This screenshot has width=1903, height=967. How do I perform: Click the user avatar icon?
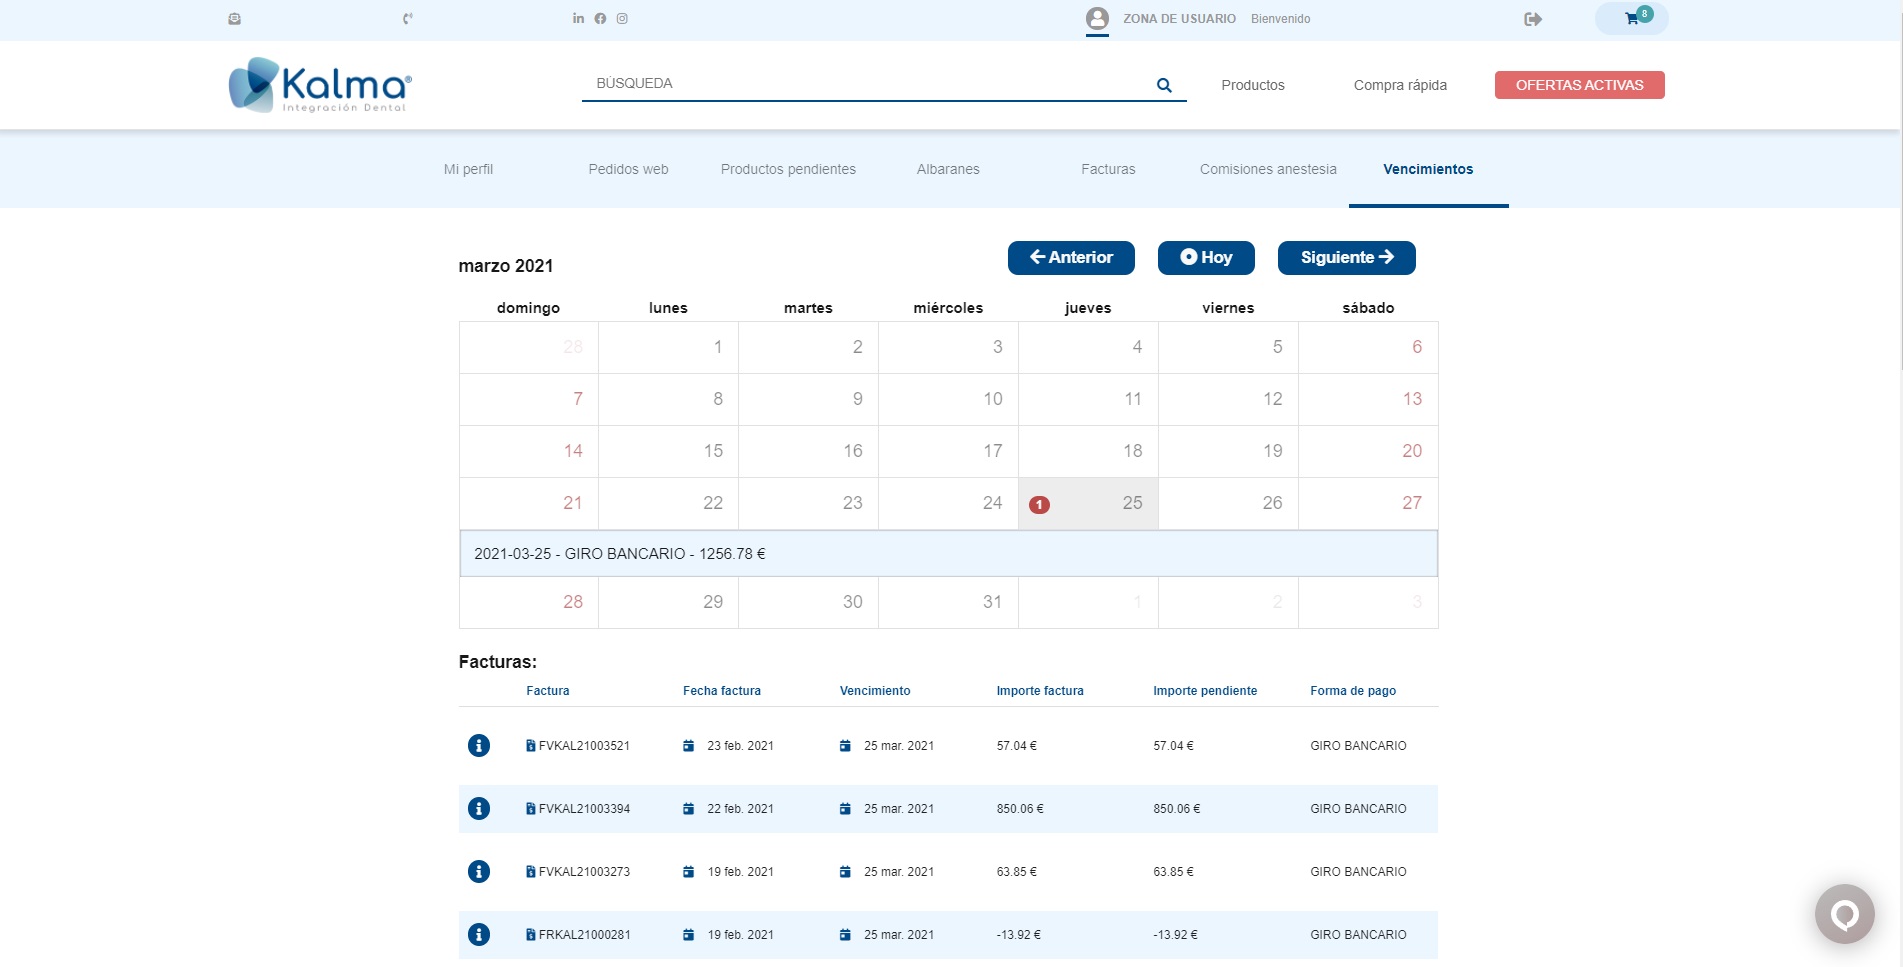(x=1097, y=18)
